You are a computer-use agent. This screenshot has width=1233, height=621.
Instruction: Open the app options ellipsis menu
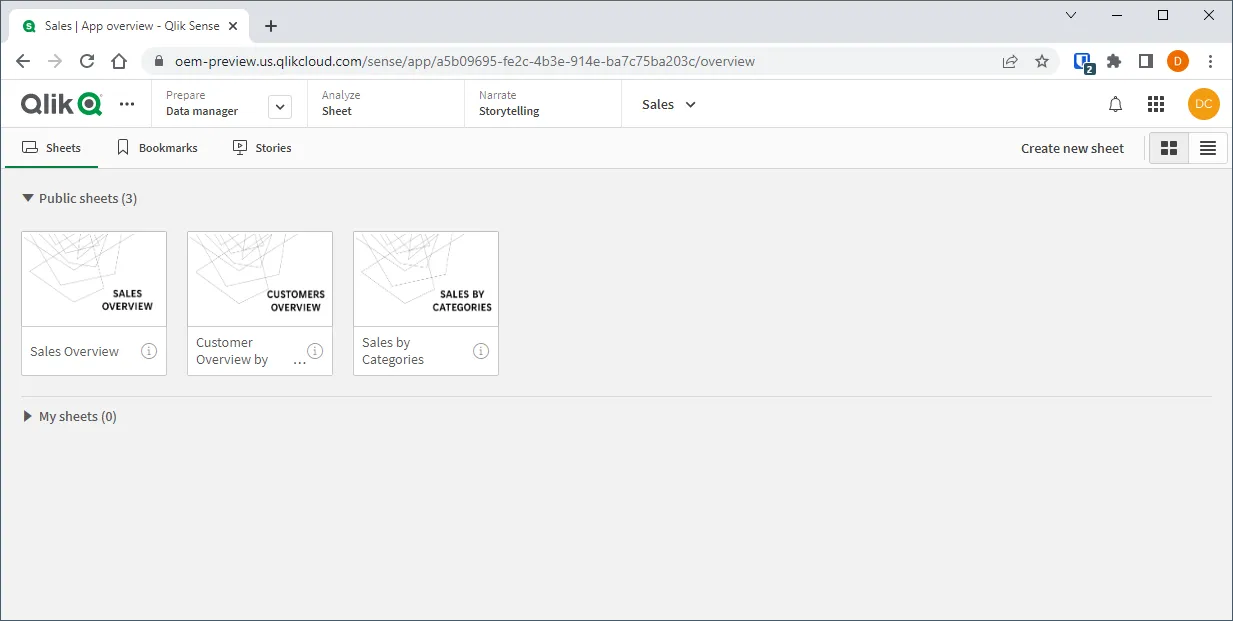127,103
